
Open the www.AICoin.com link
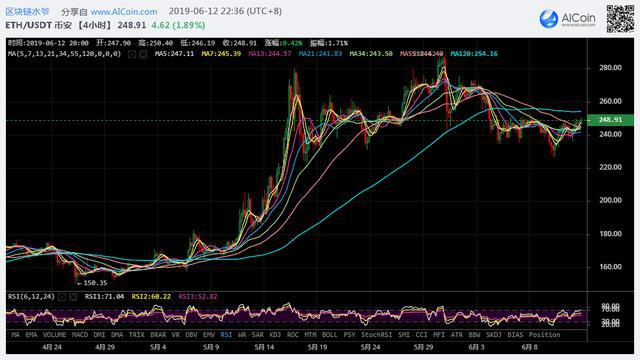click(124, 12)
